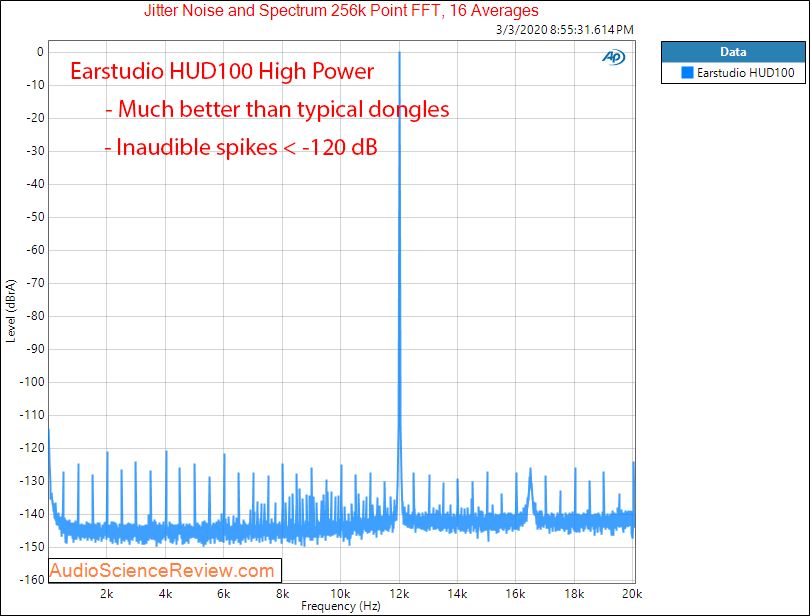Click the annotation Inaudible spikes < -120 dB
810x616 pixels.
click(x=241, y=147)
